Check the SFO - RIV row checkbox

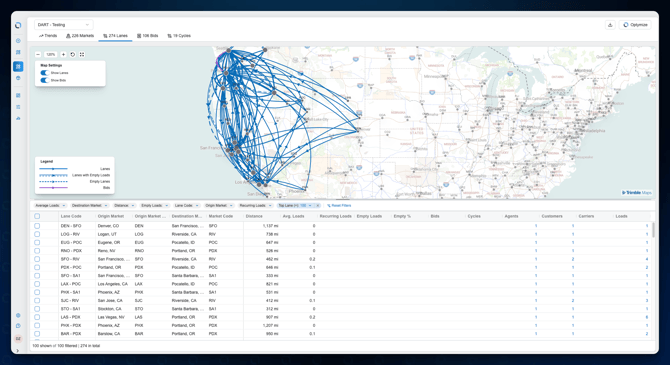37,259
